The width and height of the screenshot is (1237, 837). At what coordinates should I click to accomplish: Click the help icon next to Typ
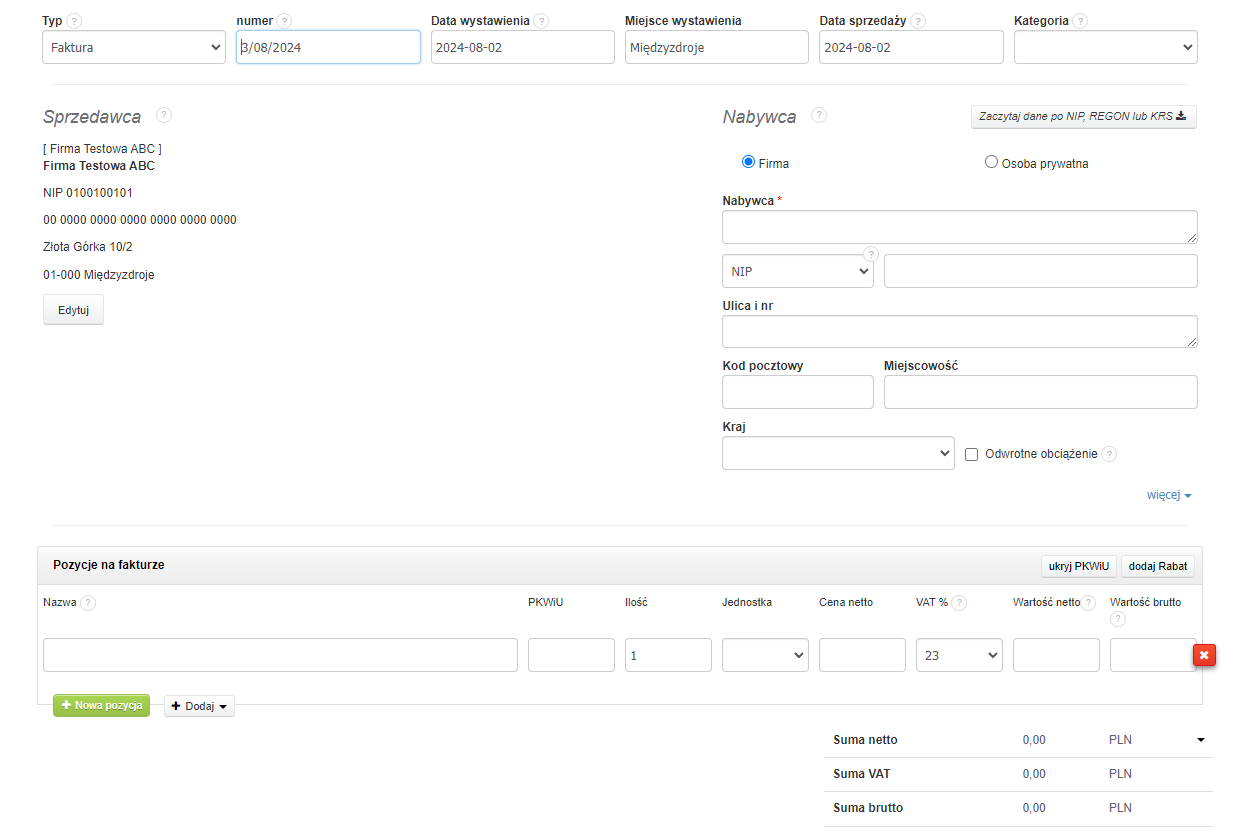click(x=75, y=21)
